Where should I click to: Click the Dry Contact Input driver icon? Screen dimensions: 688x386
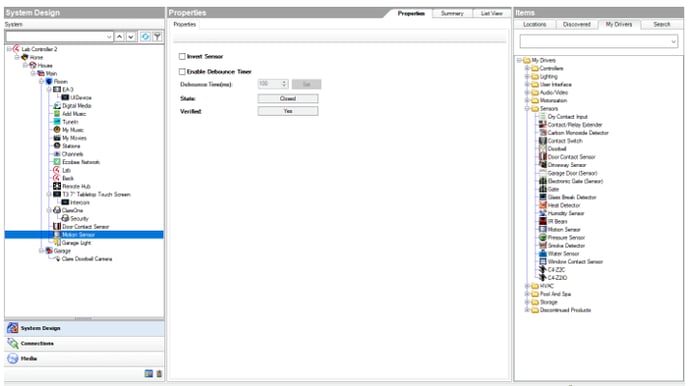point(543,117)
